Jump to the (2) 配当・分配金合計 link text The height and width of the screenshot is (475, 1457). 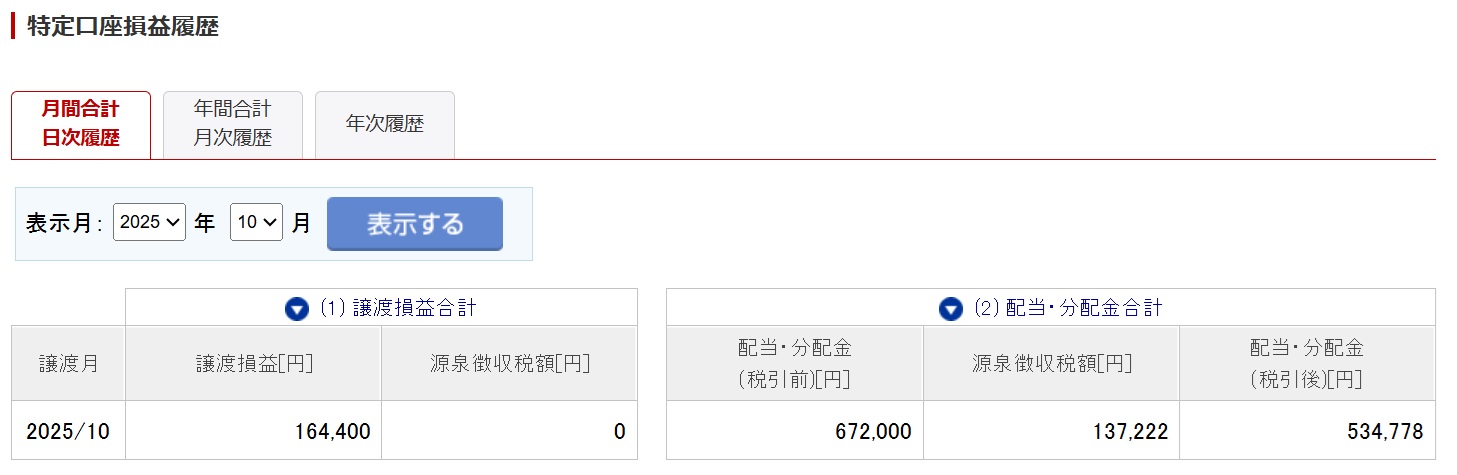click(x=1068, y=309)
